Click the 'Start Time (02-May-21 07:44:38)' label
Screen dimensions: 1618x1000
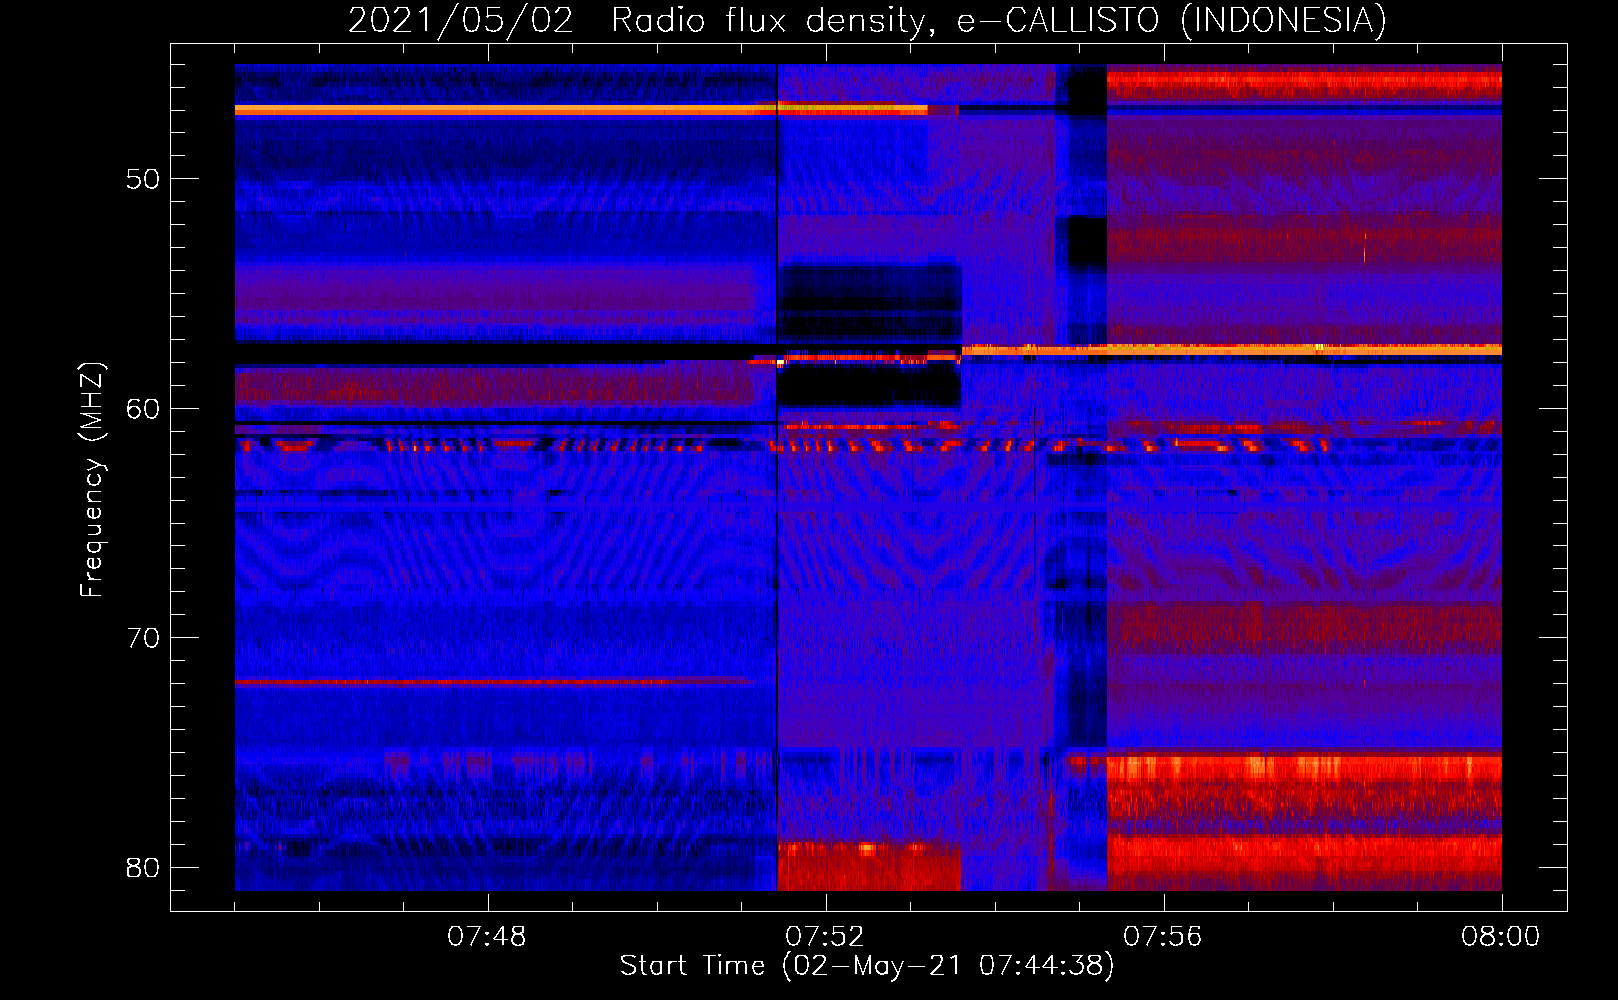tap(867, 966)
